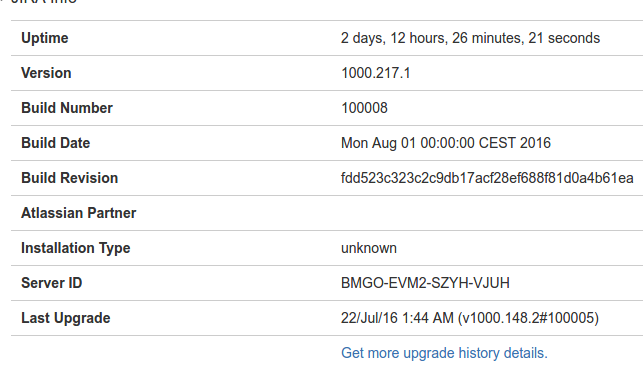Click the Build Date label
The height and width of the screenshot is (366, 643).
(x=55, y=143)
